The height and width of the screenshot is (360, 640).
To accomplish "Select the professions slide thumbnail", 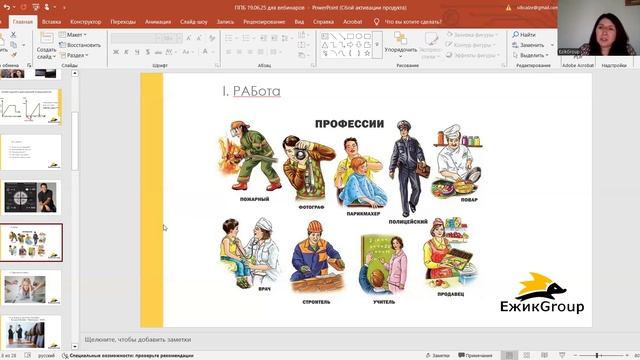I will coord(31,242).
